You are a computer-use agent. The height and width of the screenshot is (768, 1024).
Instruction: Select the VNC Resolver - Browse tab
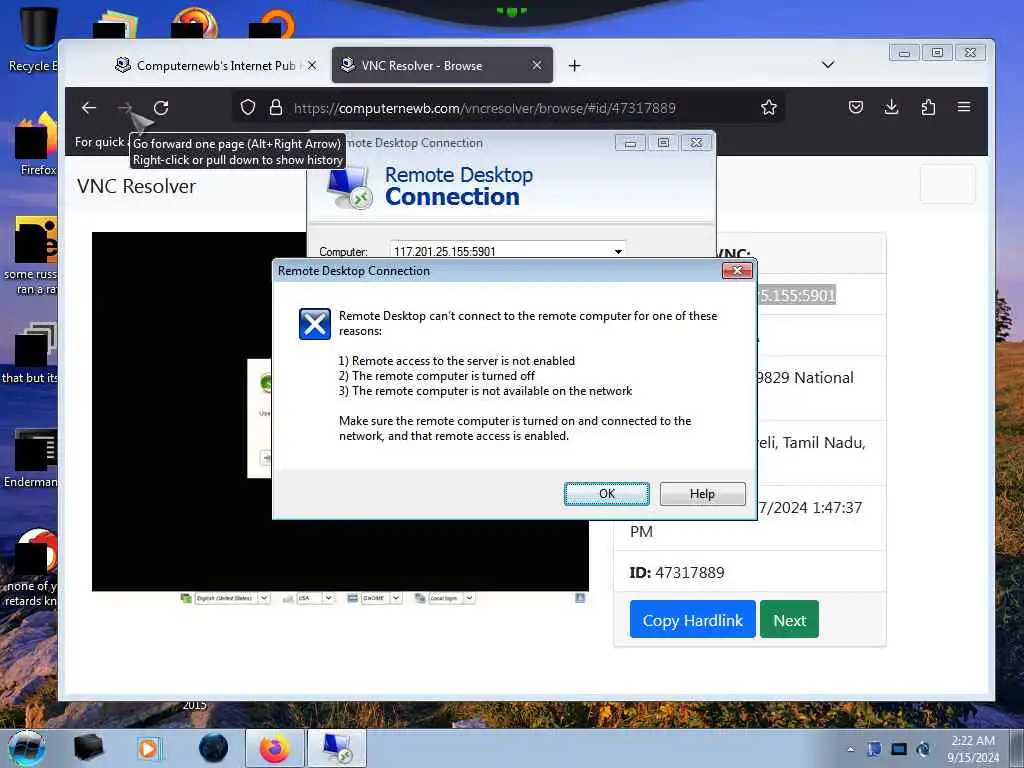click(x=442, y=65)
